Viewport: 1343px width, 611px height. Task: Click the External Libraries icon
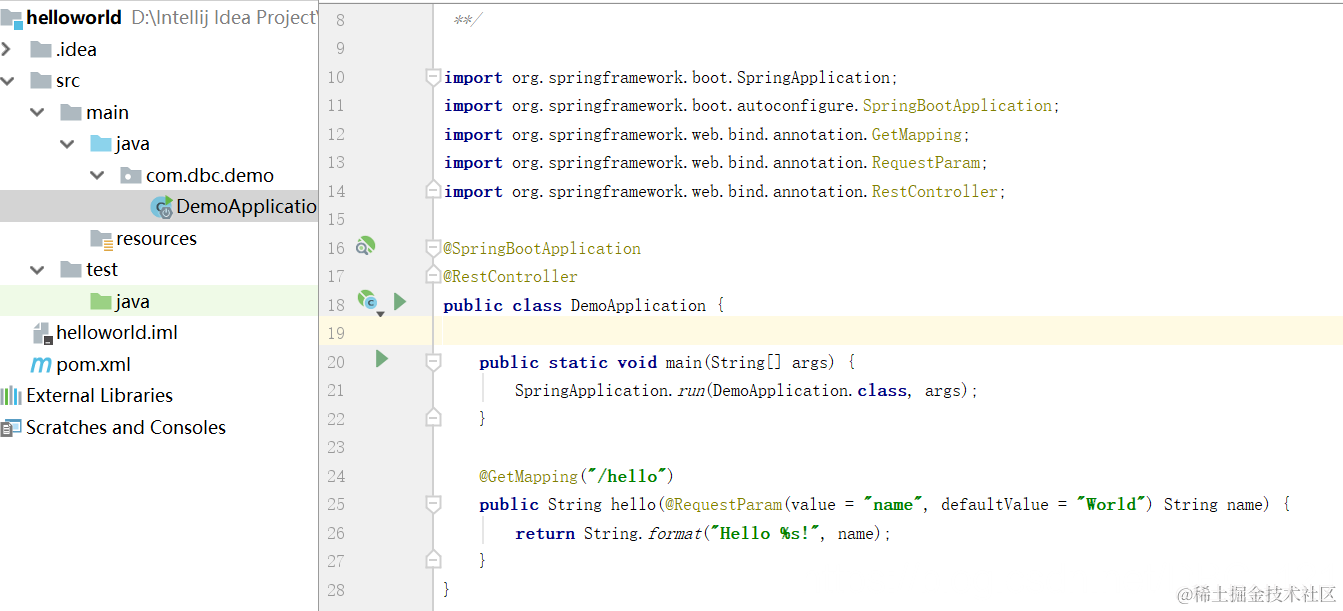pyautogui.click(x=11, y=396)
